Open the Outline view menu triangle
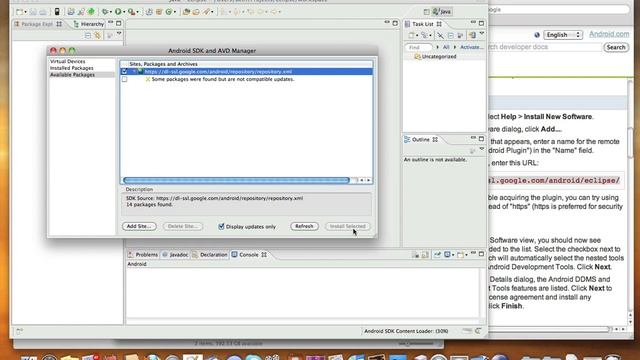The image size is (640, 360). (482, 149)
